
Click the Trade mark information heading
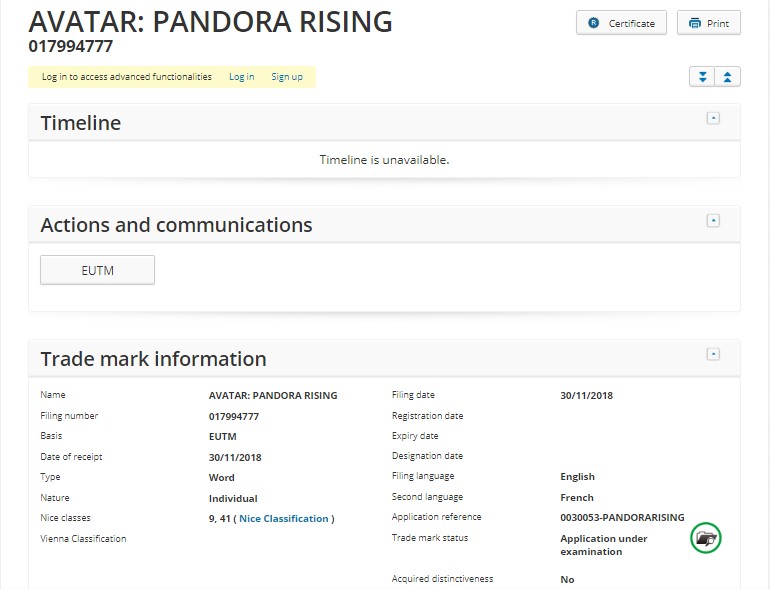[153, 359]
